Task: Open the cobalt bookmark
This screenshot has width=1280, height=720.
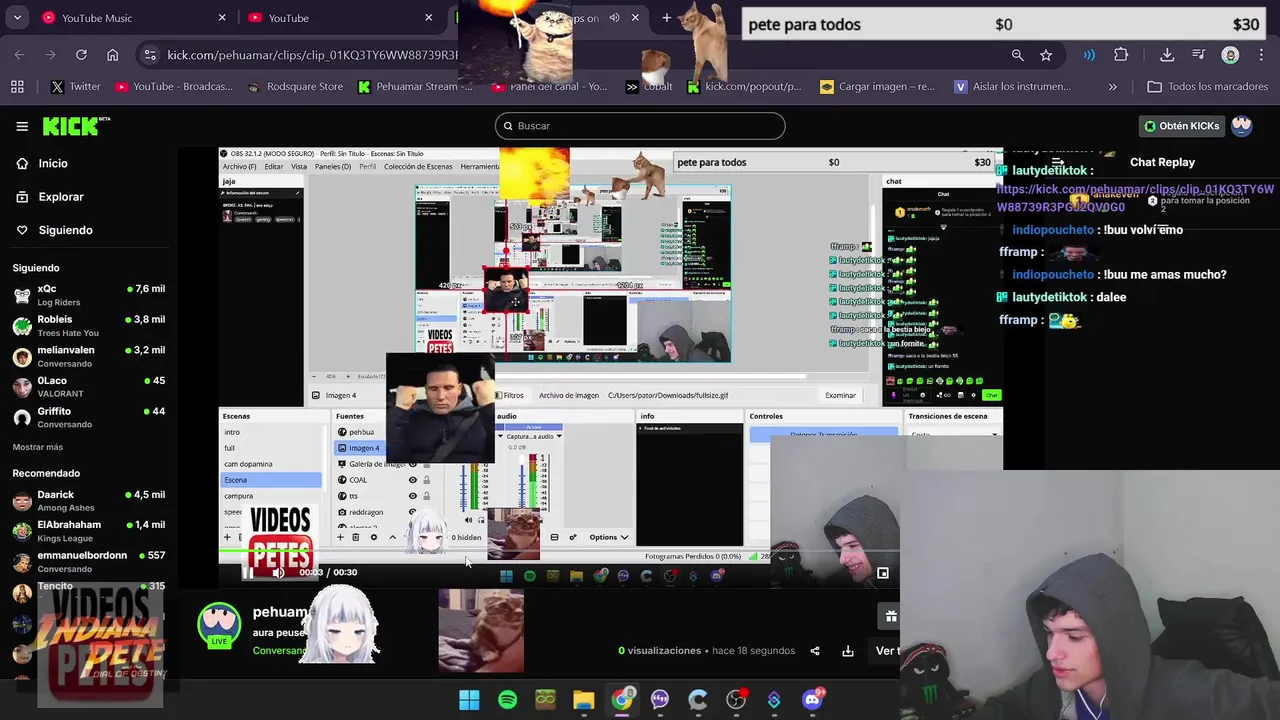Action: [x=649, y=87]
